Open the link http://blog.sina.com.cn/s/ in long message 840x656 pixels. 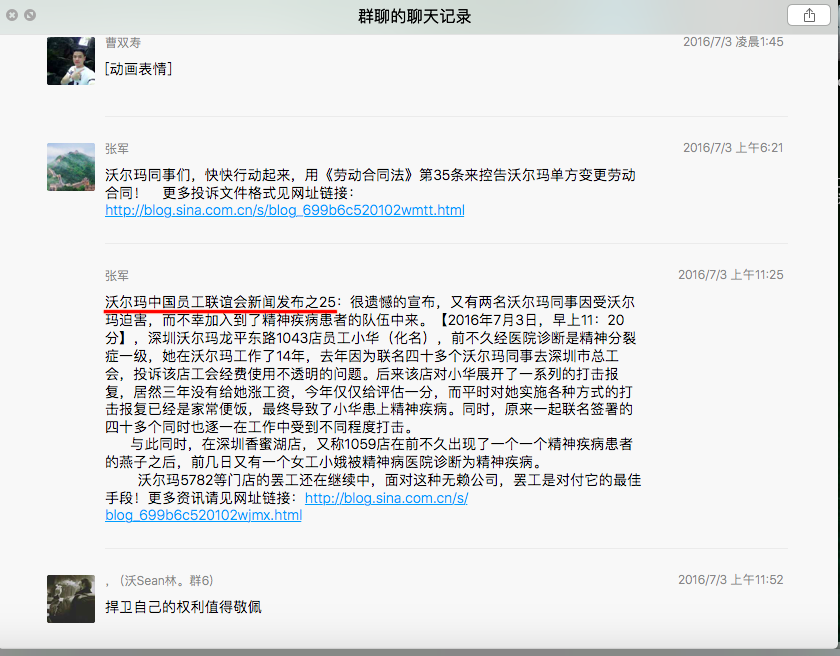pos(386,498)
